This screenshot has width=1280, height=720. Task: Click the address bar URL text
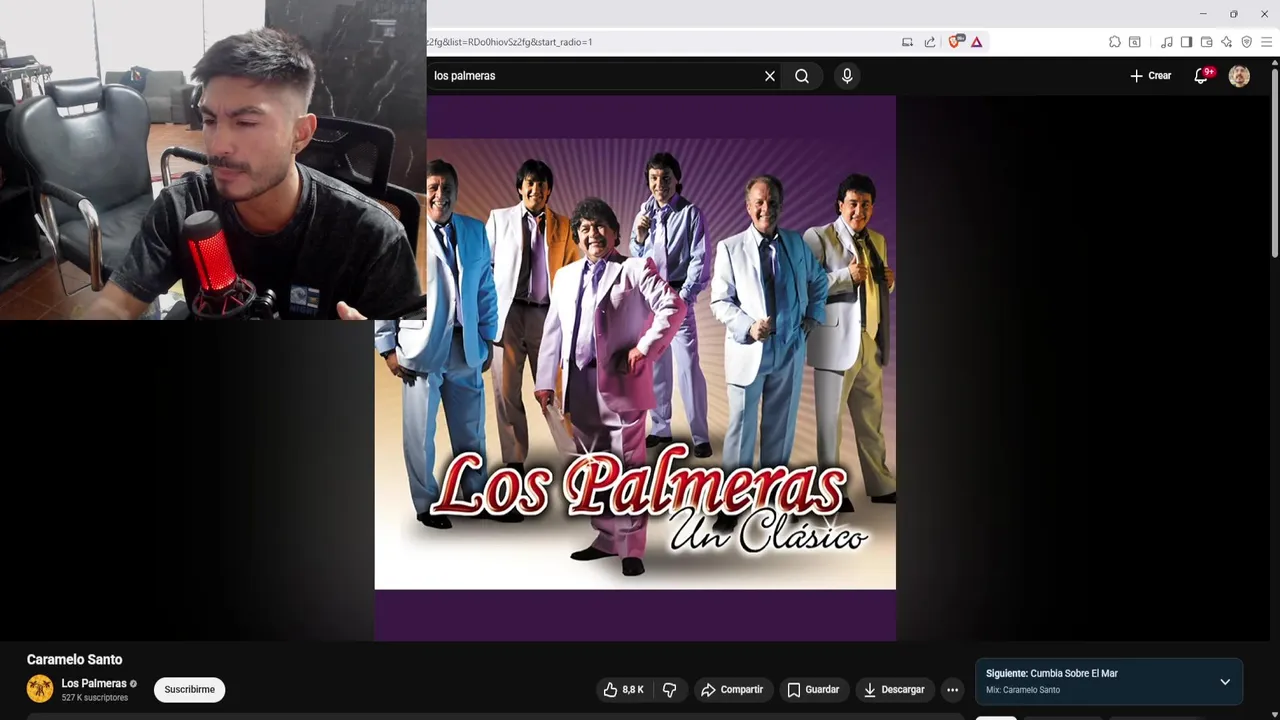pyautogui.click(x=510, y=42)
